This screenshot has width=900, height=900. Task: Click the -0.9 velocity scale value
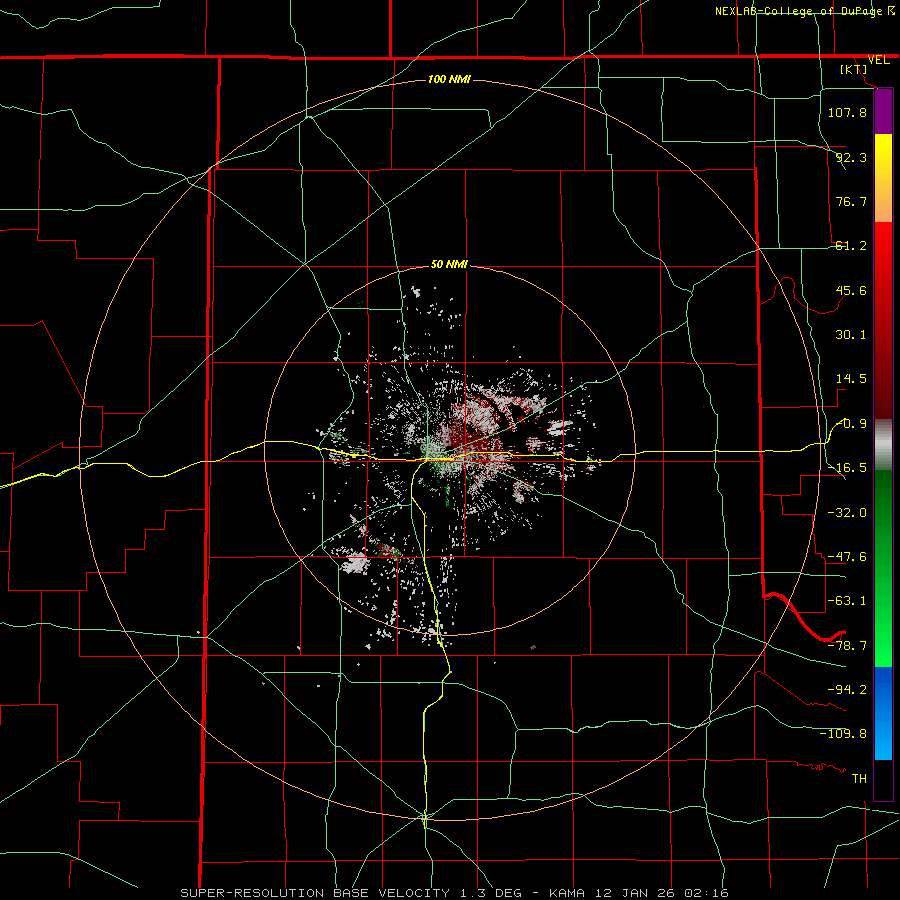point(851,424)
